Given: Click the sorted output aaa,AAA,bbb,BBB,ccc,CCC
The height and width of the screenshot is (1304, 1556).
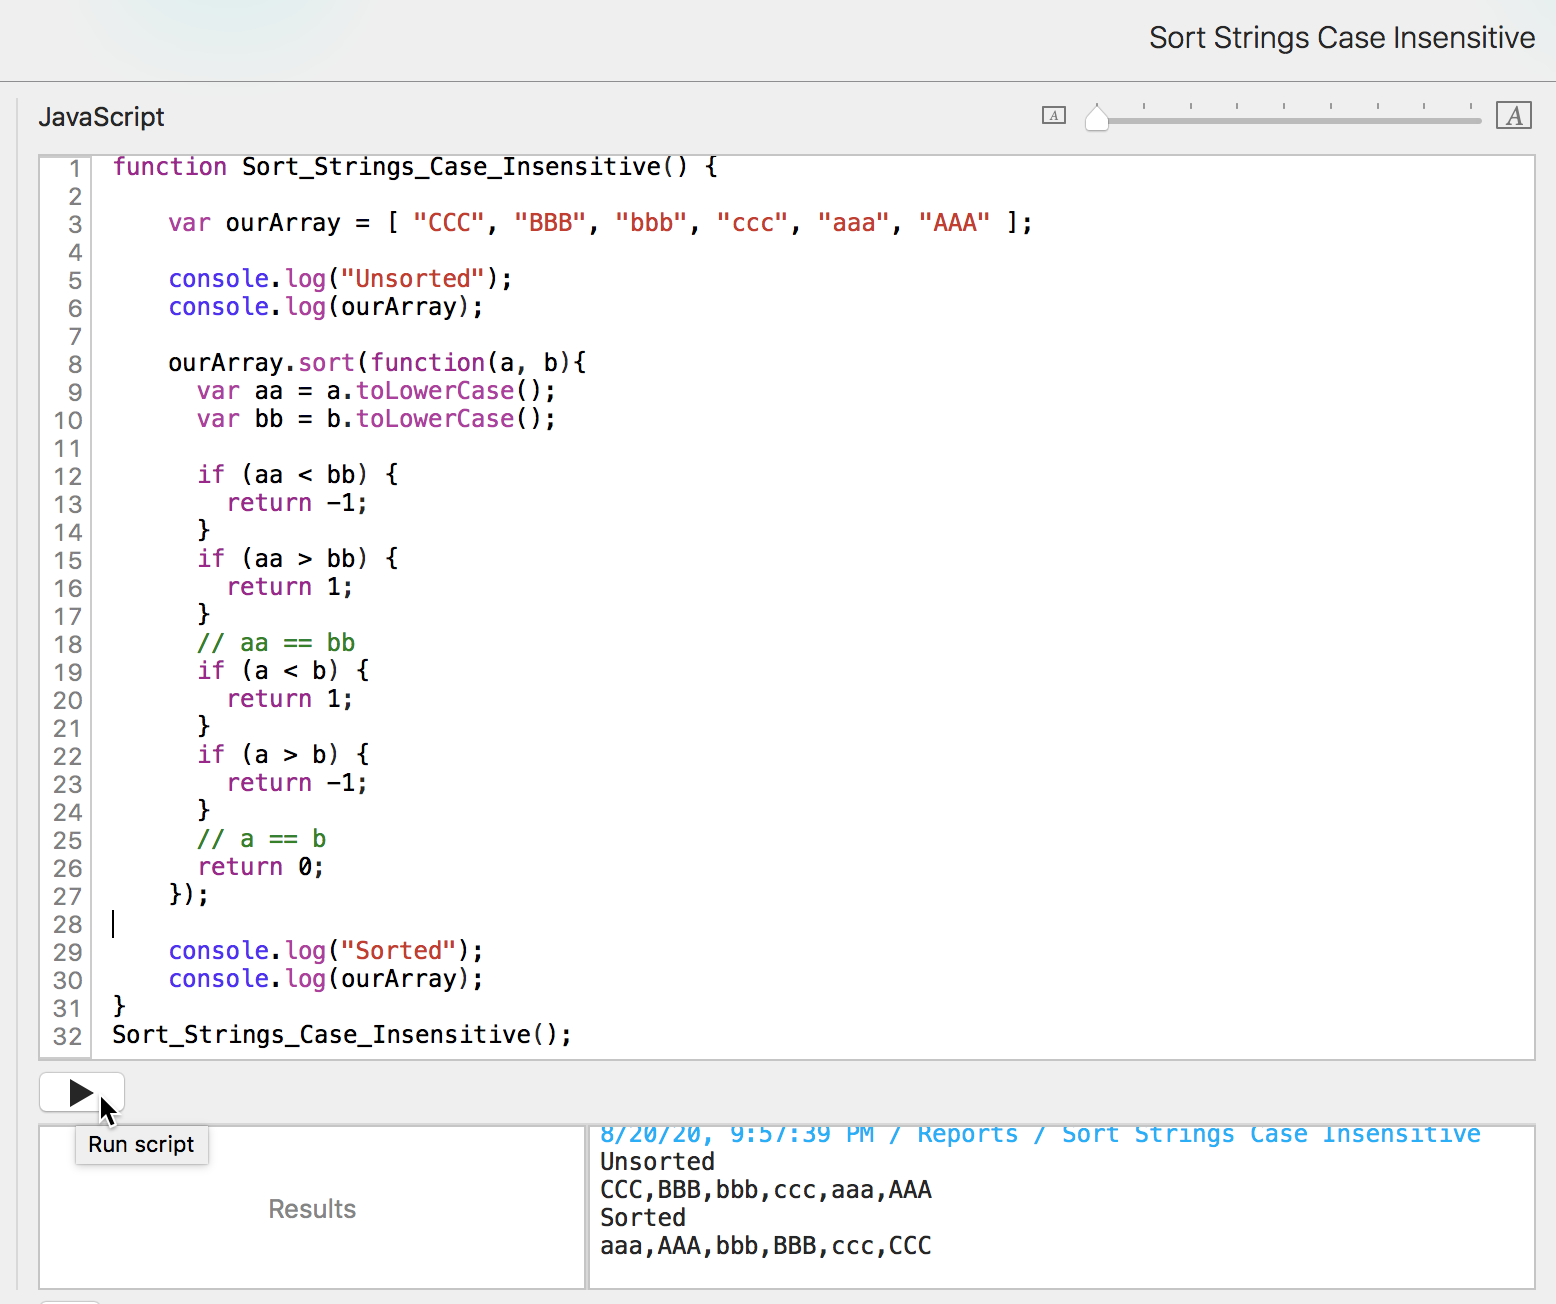Looking at the screenshot, I should 765,1245.
